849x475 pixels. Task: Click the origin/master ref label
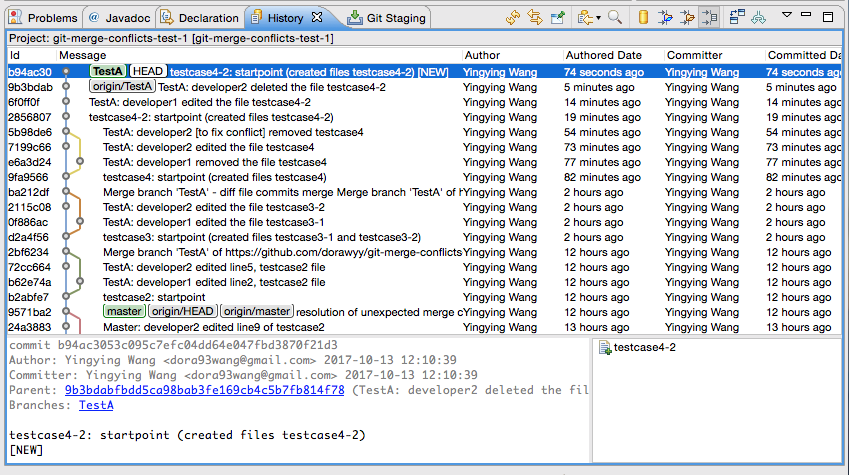click(257, 311)
